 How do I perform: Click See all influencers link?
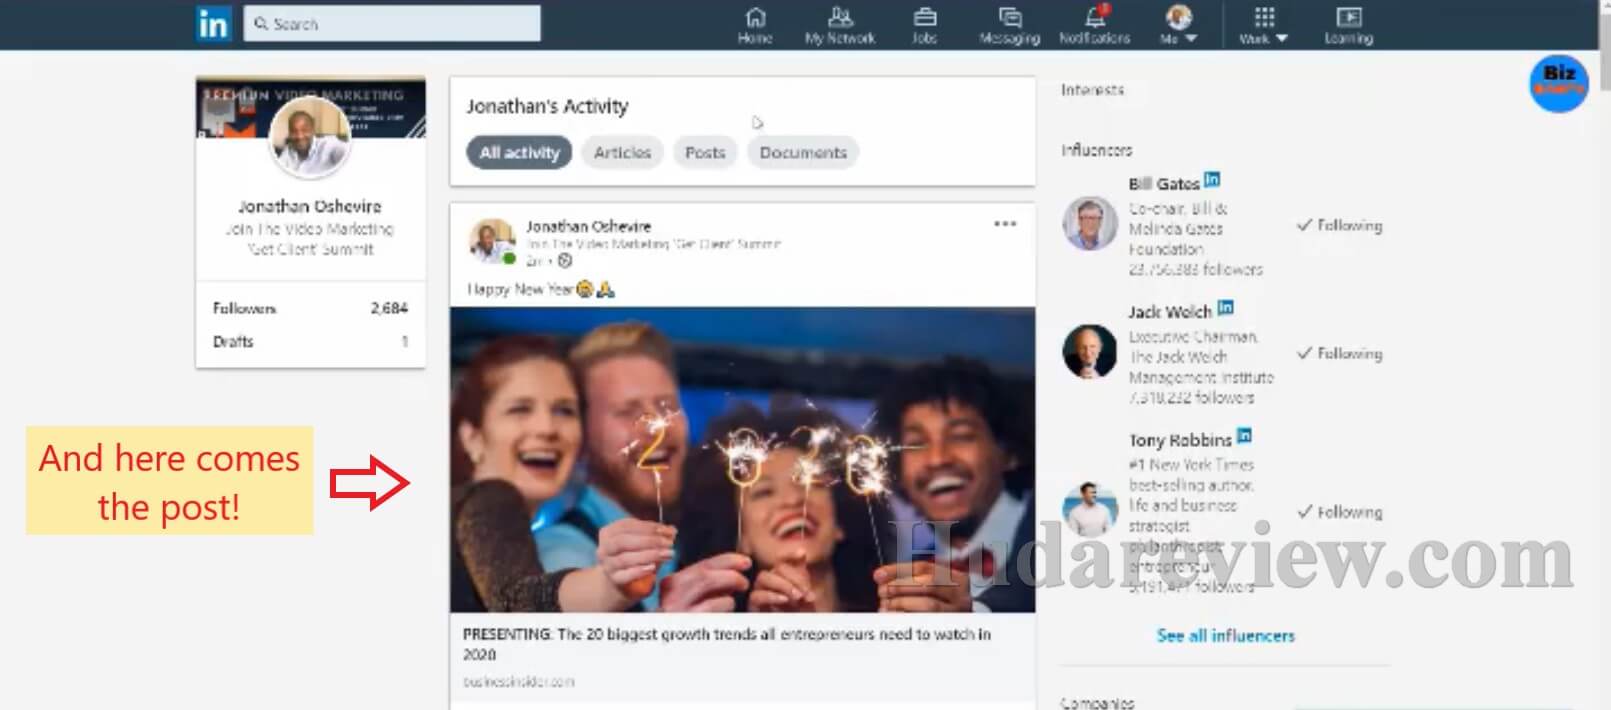pyautogui.click(x=1225, y=636)
